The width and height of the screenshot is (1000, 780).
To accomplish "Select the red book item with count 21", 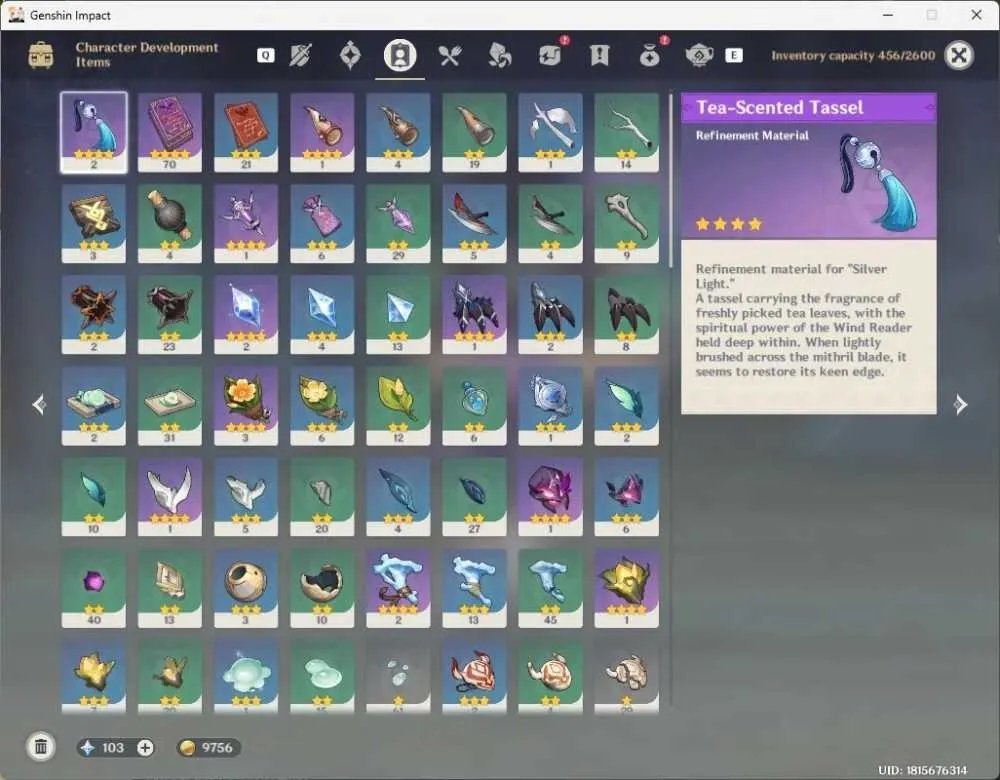I will click(x=246, y=133).
